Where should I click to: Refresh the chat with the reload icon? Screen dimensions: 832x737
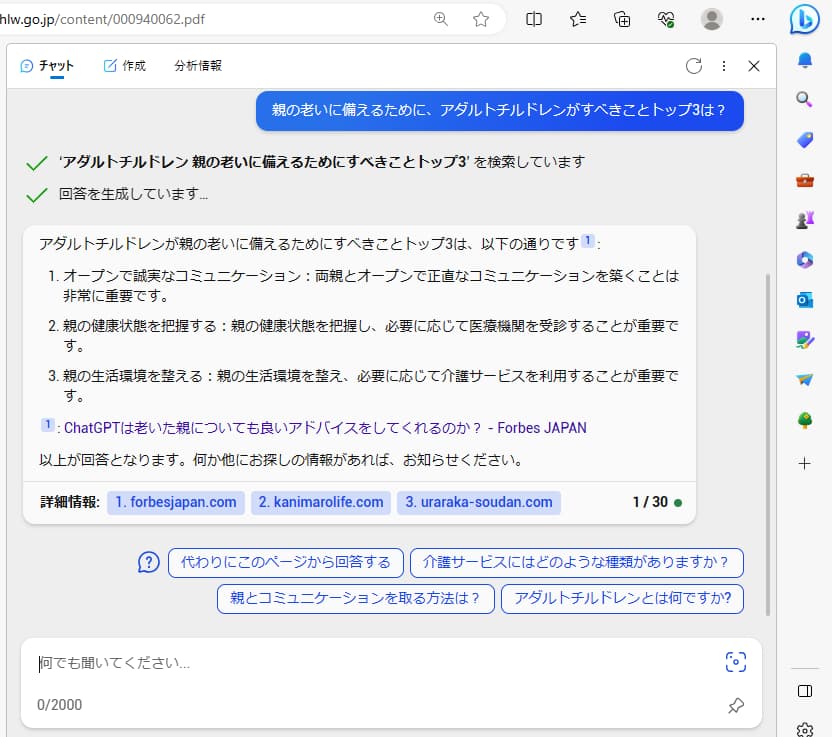click(x=695, y=65)
